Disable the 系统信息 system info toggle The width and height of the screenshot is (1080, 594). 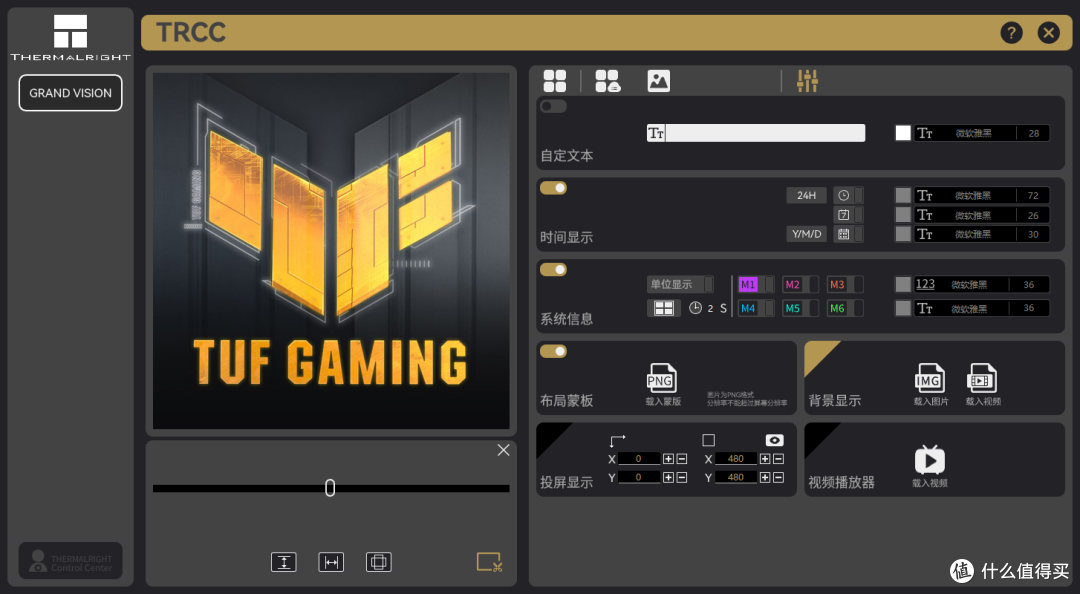[x=553, y=269]
